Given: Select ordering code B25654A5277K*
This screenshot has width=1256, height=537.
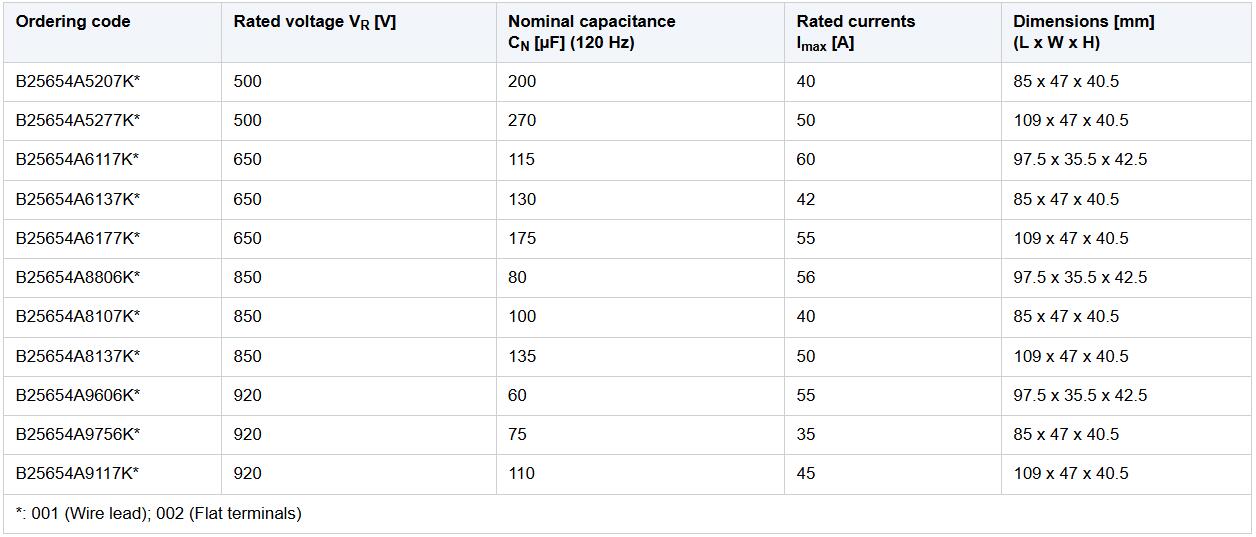Looking at the screenshot, I should (78, 120).
